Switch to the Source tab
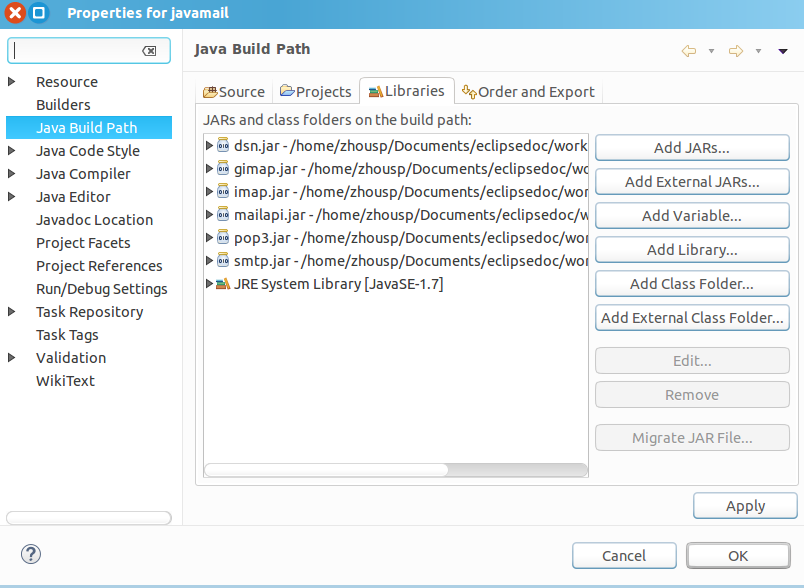Viewport: 804px width, 588px height. tap(234, 92)
